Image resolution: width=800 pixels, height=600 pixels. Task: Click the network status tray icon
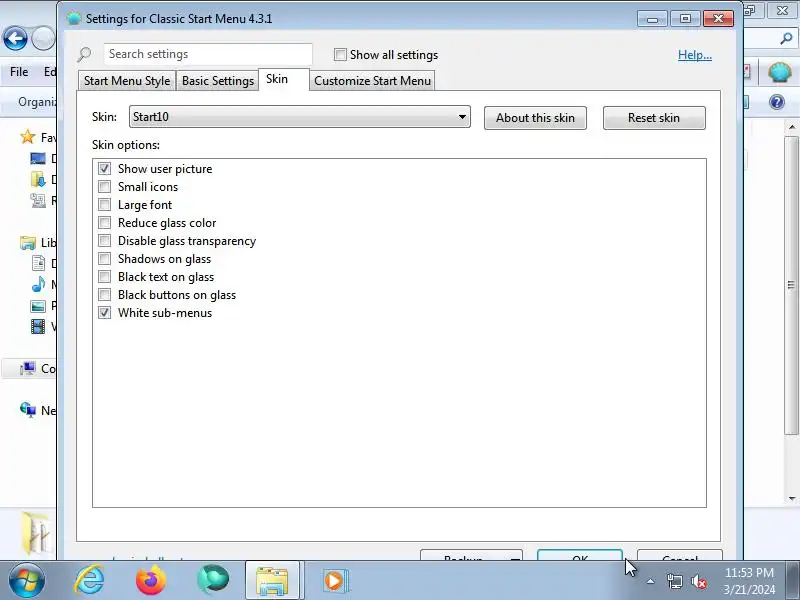[x=674, y=581]
